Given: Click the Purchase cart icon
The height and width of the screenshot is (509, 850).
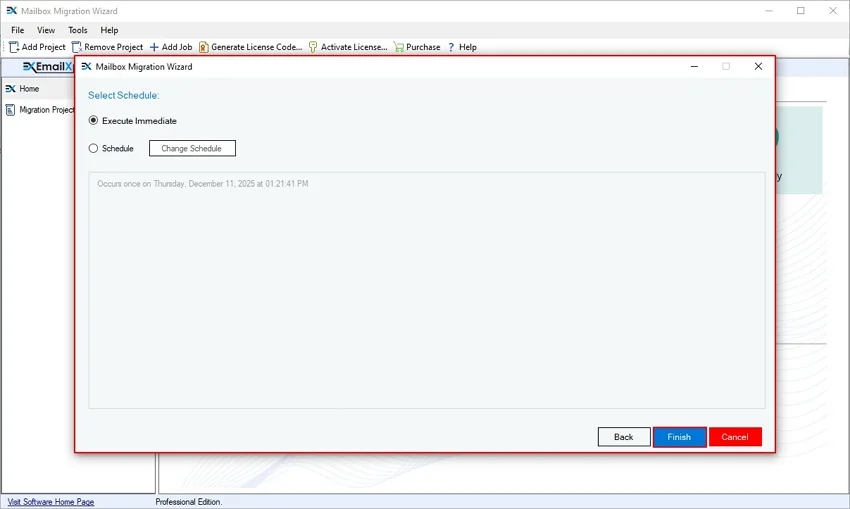Looking at the screenshot, I should click(398, 47).
